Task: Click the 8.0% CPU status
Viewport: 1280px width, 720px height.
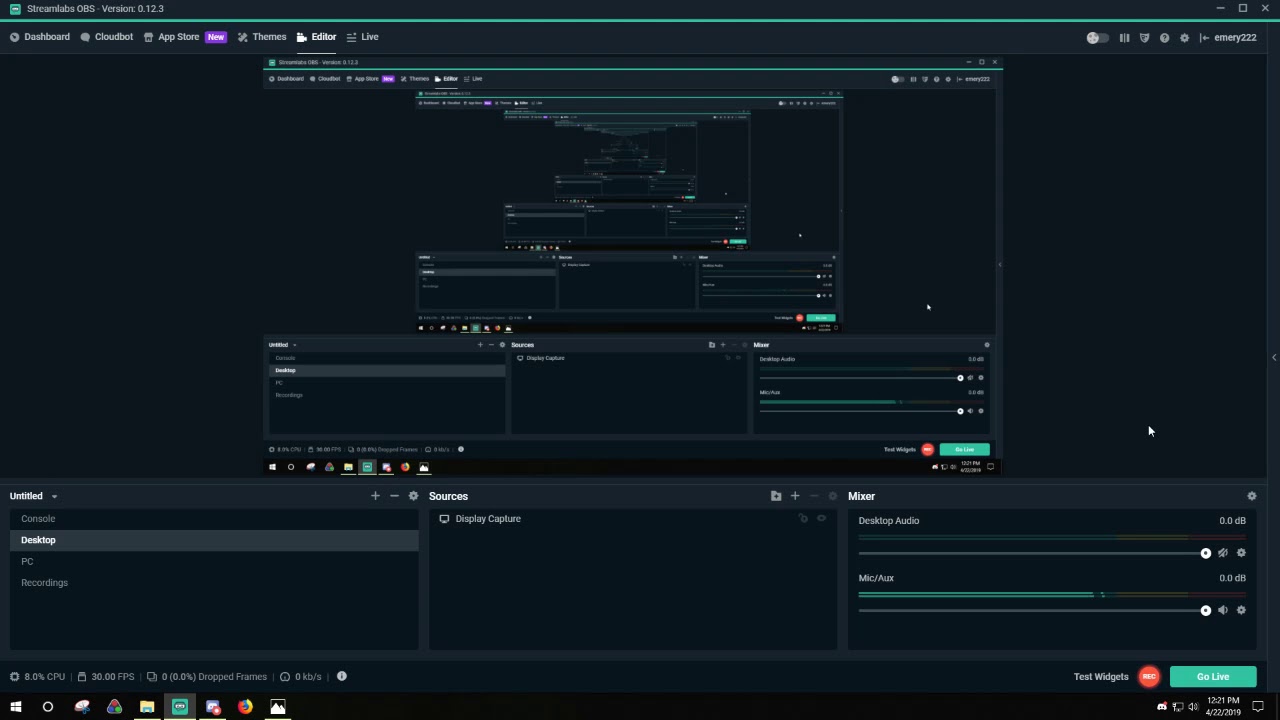Action: (x=38, y=677)
